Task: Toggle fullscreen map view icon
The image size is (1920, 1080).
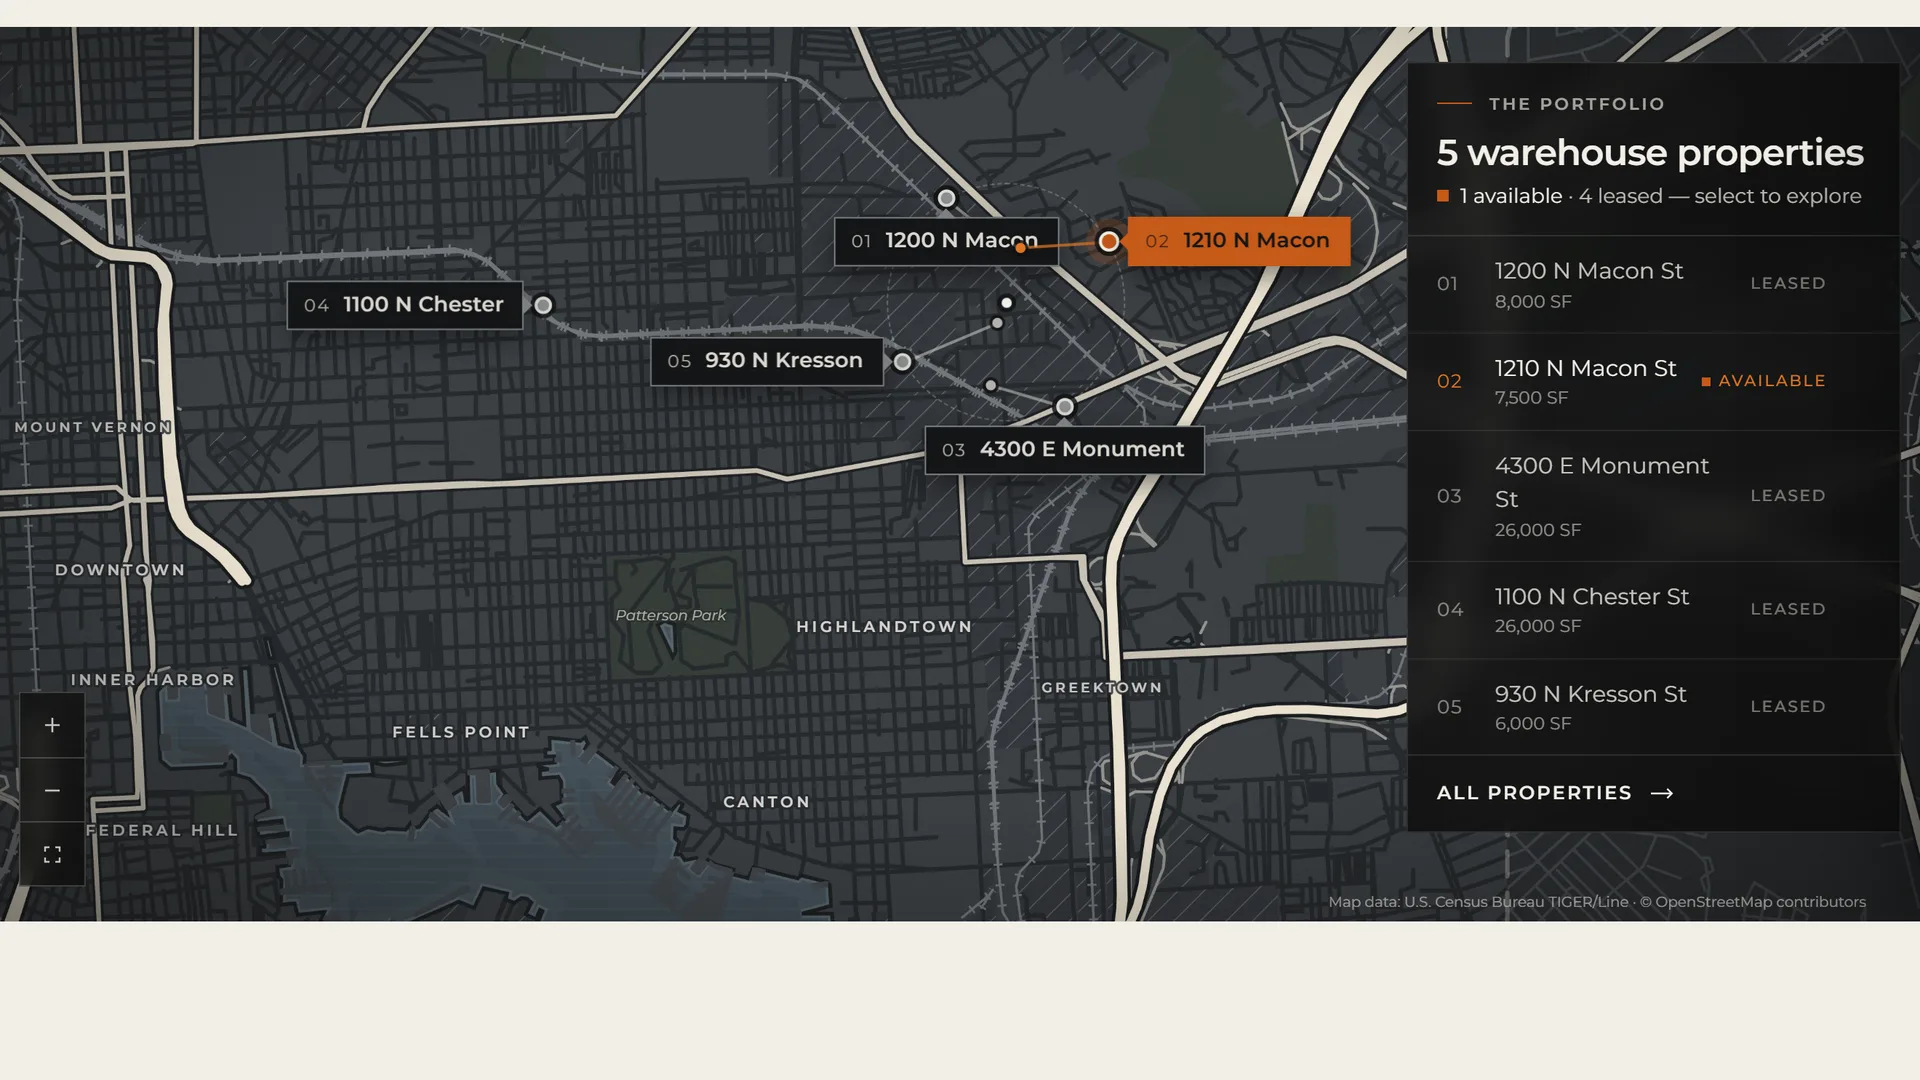Action: coord(52,854)
